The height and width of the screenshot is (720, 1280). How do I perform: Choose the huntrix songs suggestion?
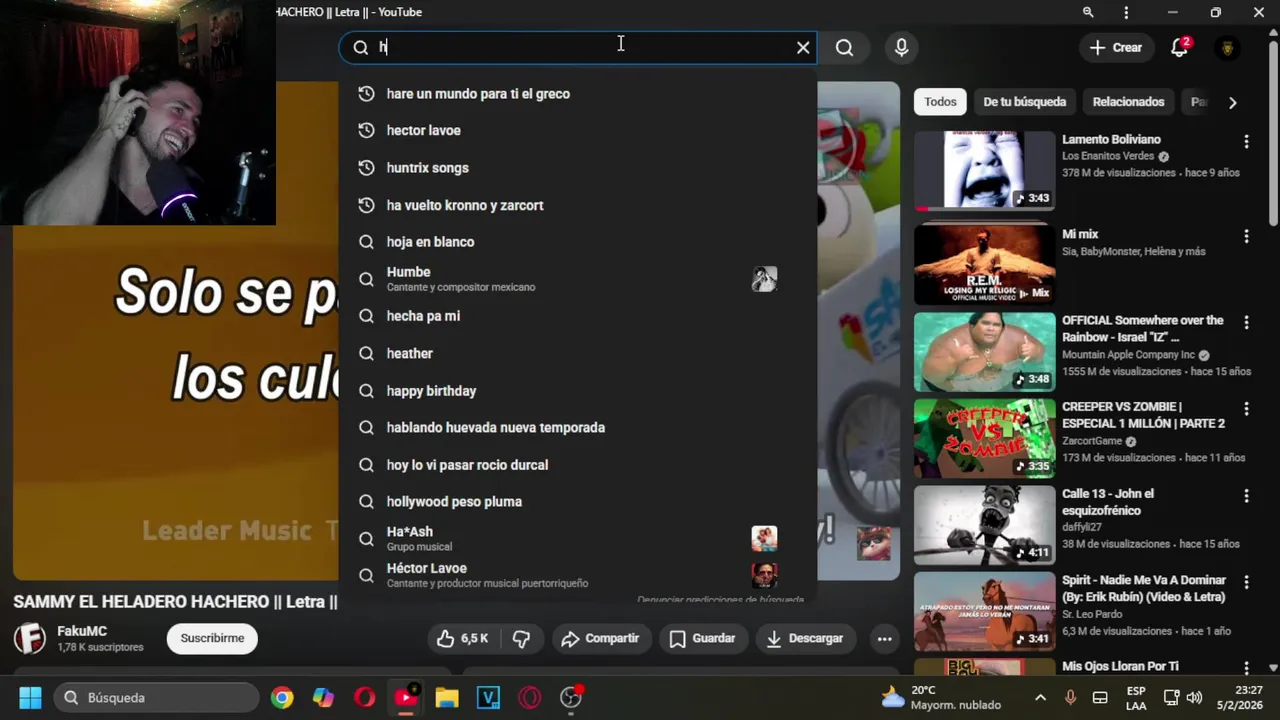pyautogui.click(x=578, y=167)
